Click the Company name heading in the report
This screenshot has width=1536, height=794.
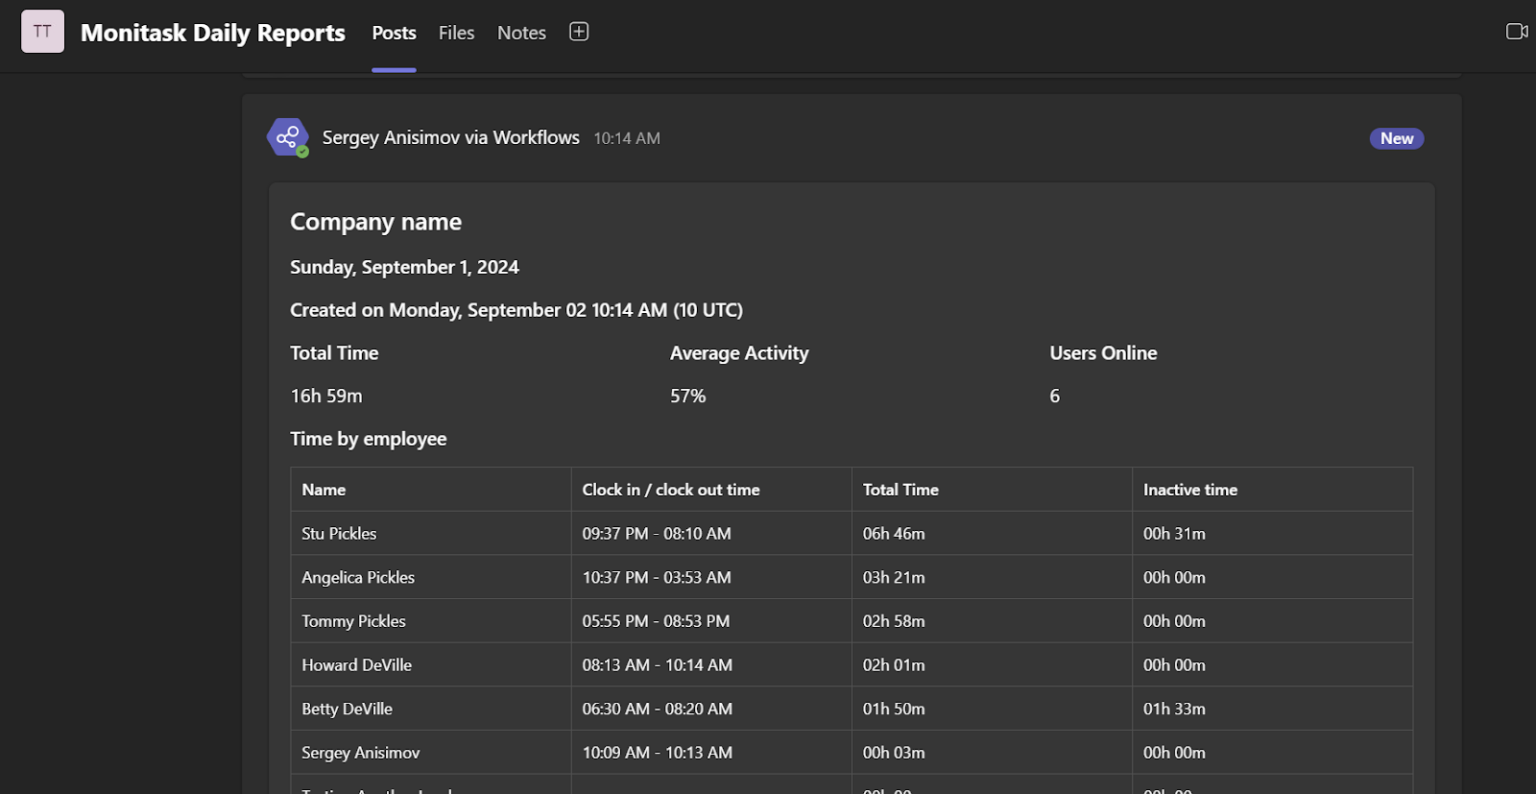coord(375,221)
